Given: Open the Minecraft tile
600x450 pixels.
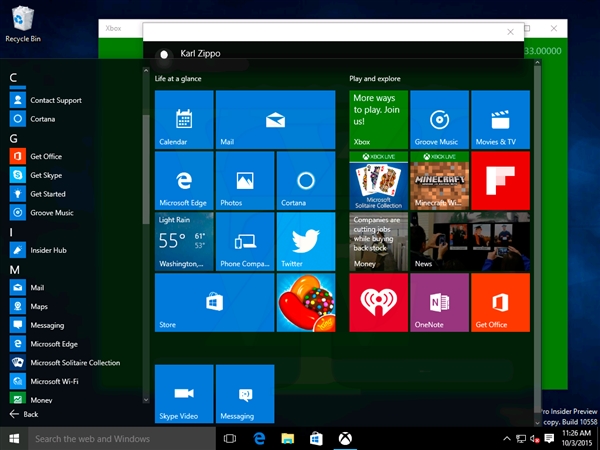Looking at the screenshot, I should [439, 181].
